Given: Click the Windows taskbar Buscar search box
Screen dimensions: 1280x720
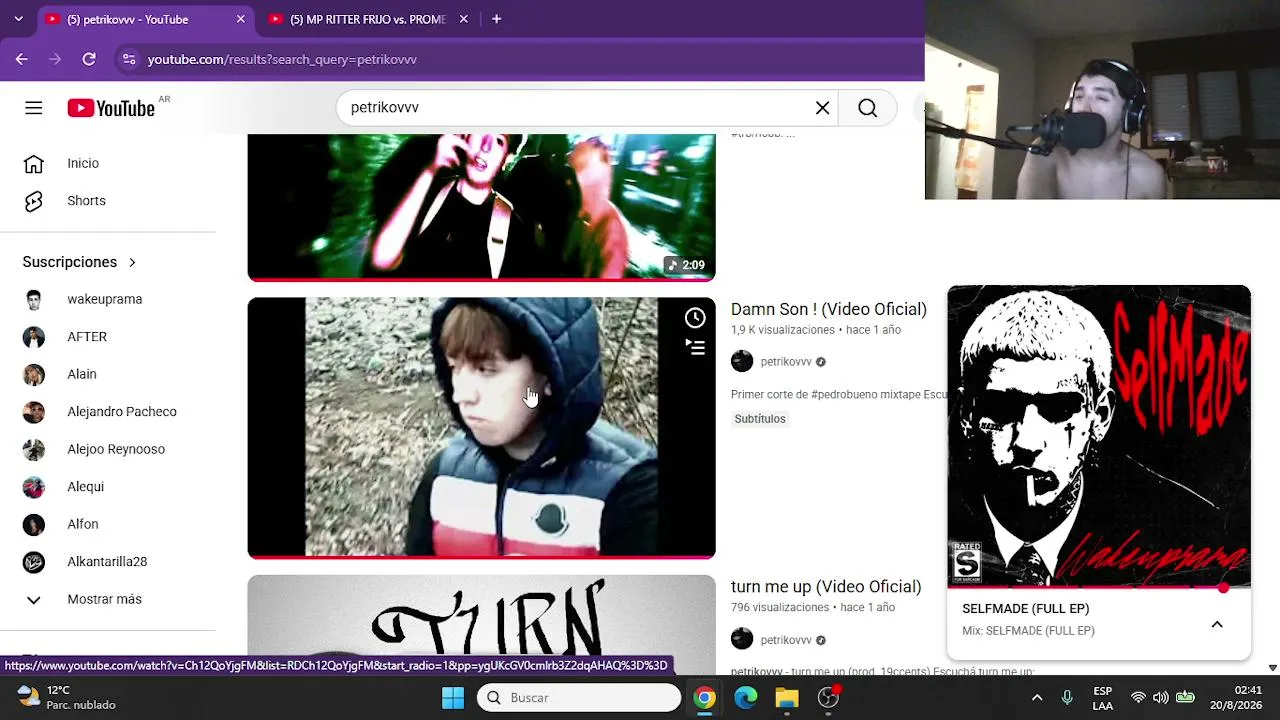Looking at the screenshot, I should point(579,698).
